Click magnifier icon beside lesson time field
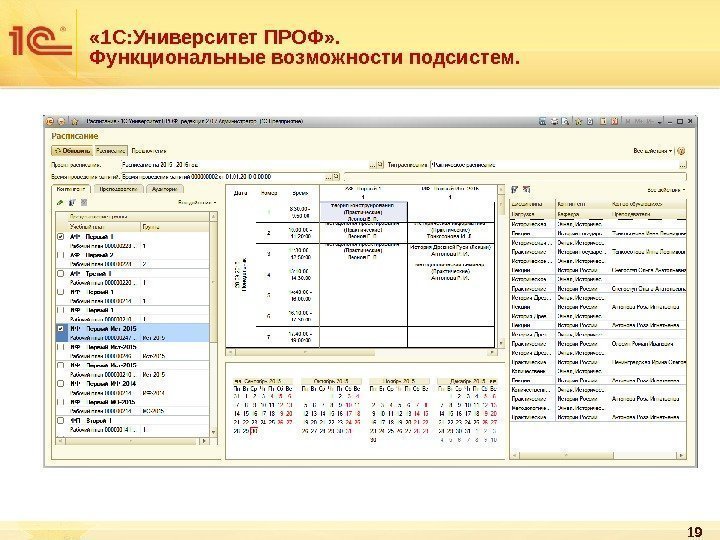The width and height of the screenshot is (720, 540). tap(336, 176)
